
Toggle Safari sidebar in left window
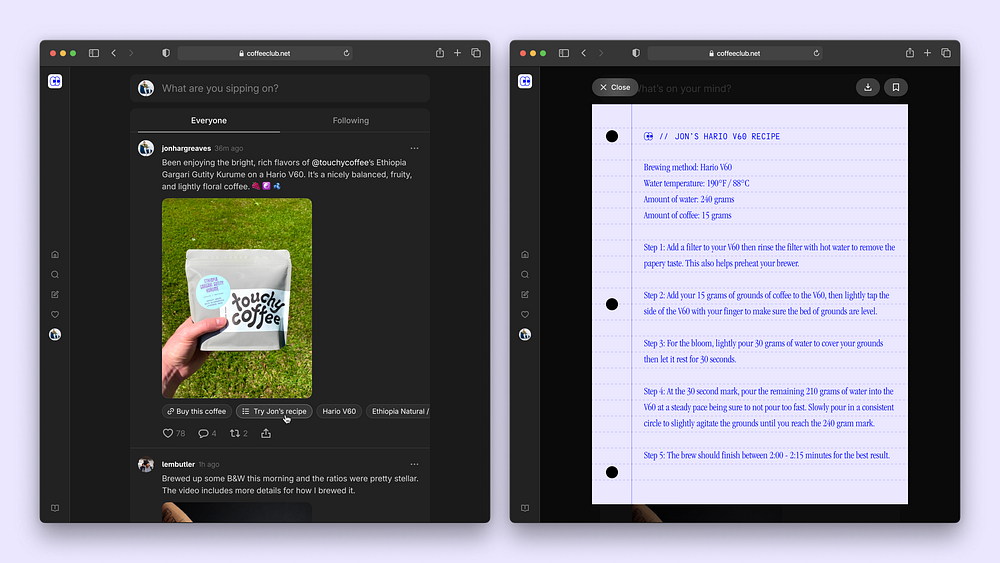[x=94, y=53]
